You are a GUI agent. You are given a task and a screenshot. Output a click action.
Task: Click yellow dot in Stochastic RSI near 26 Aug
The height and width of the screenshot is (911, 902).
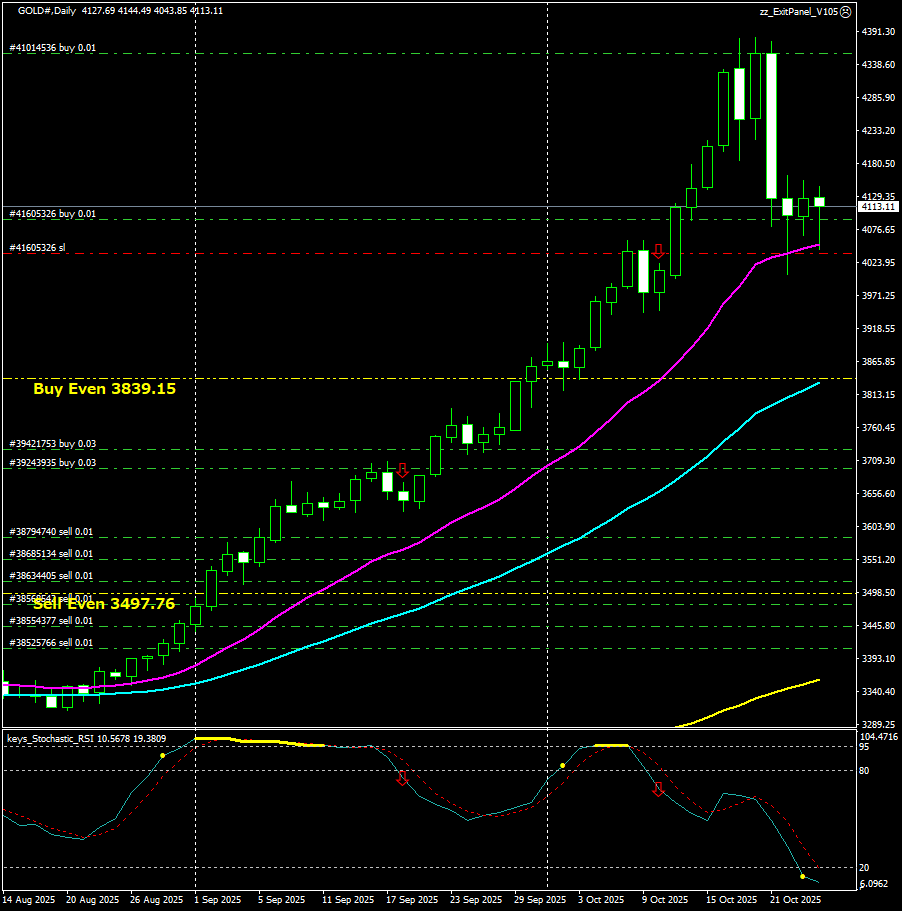click(162, 756)
